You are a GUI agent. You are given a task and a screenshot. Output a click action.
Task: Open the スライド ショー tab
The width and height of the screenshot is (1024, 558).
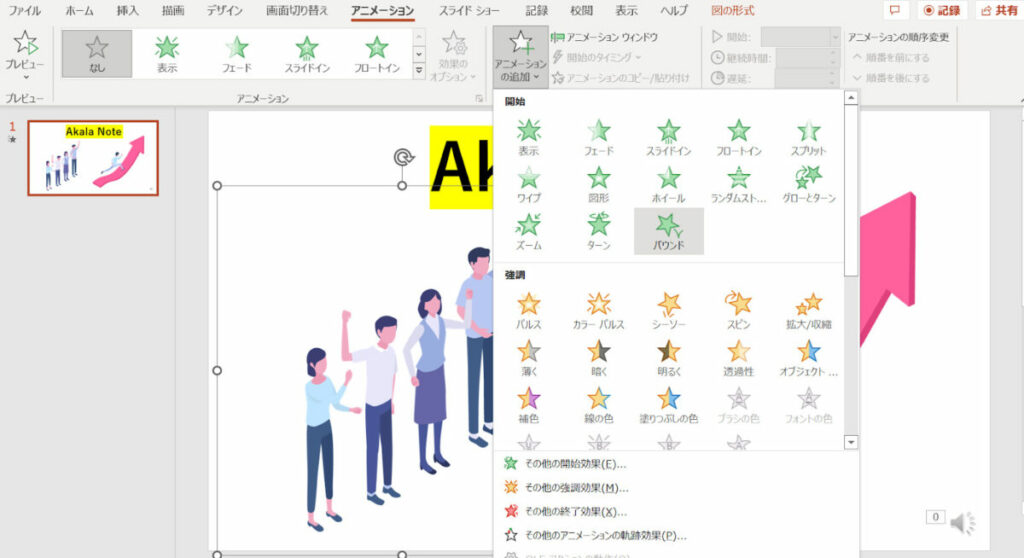(x=470, y=10)
